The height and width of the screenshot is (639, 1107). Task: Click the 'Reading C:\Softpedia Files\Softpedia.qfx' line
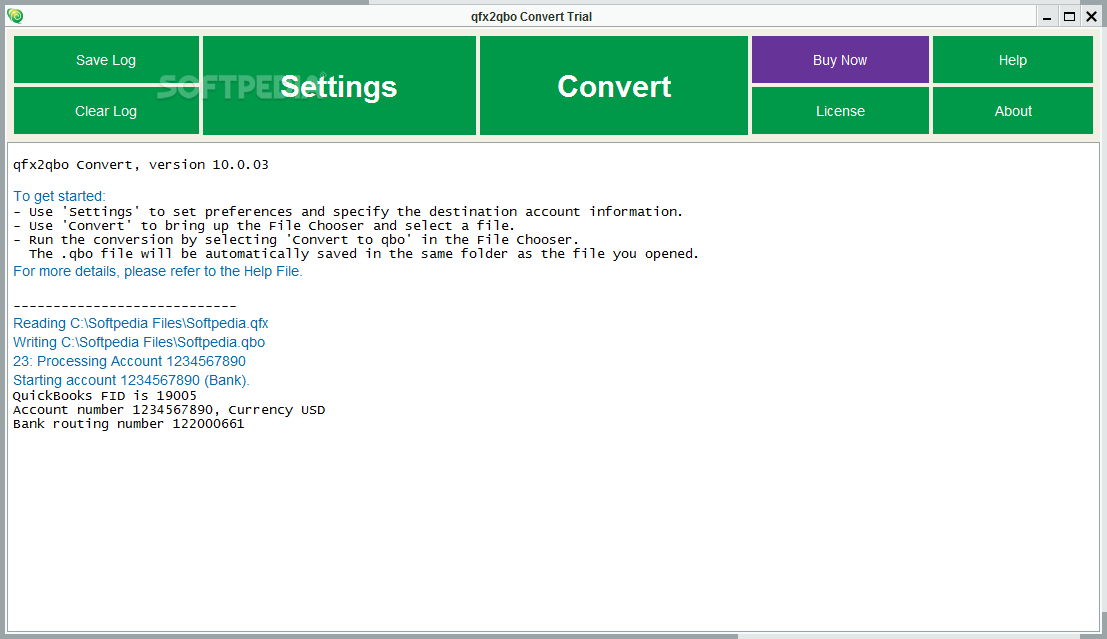(x=140, y=323)
